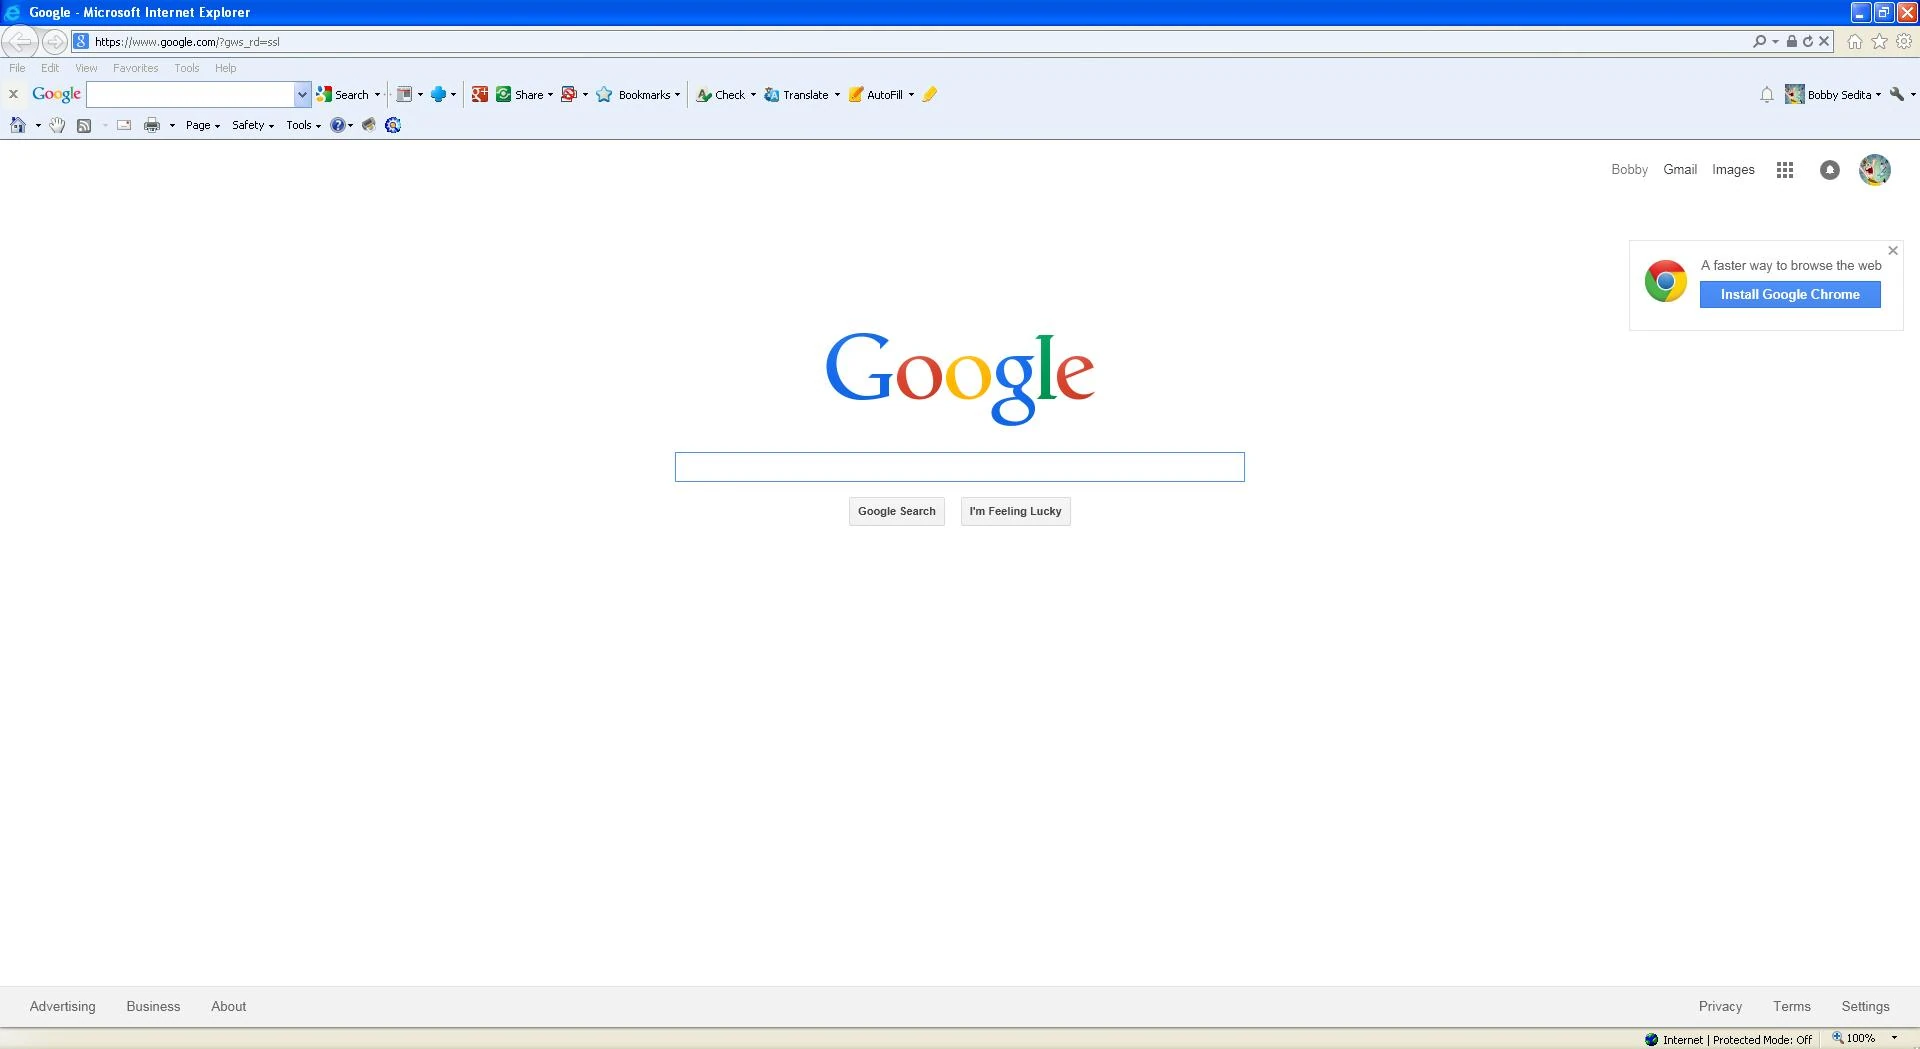Click the icon right of Help in command bar

pos(369,125)
